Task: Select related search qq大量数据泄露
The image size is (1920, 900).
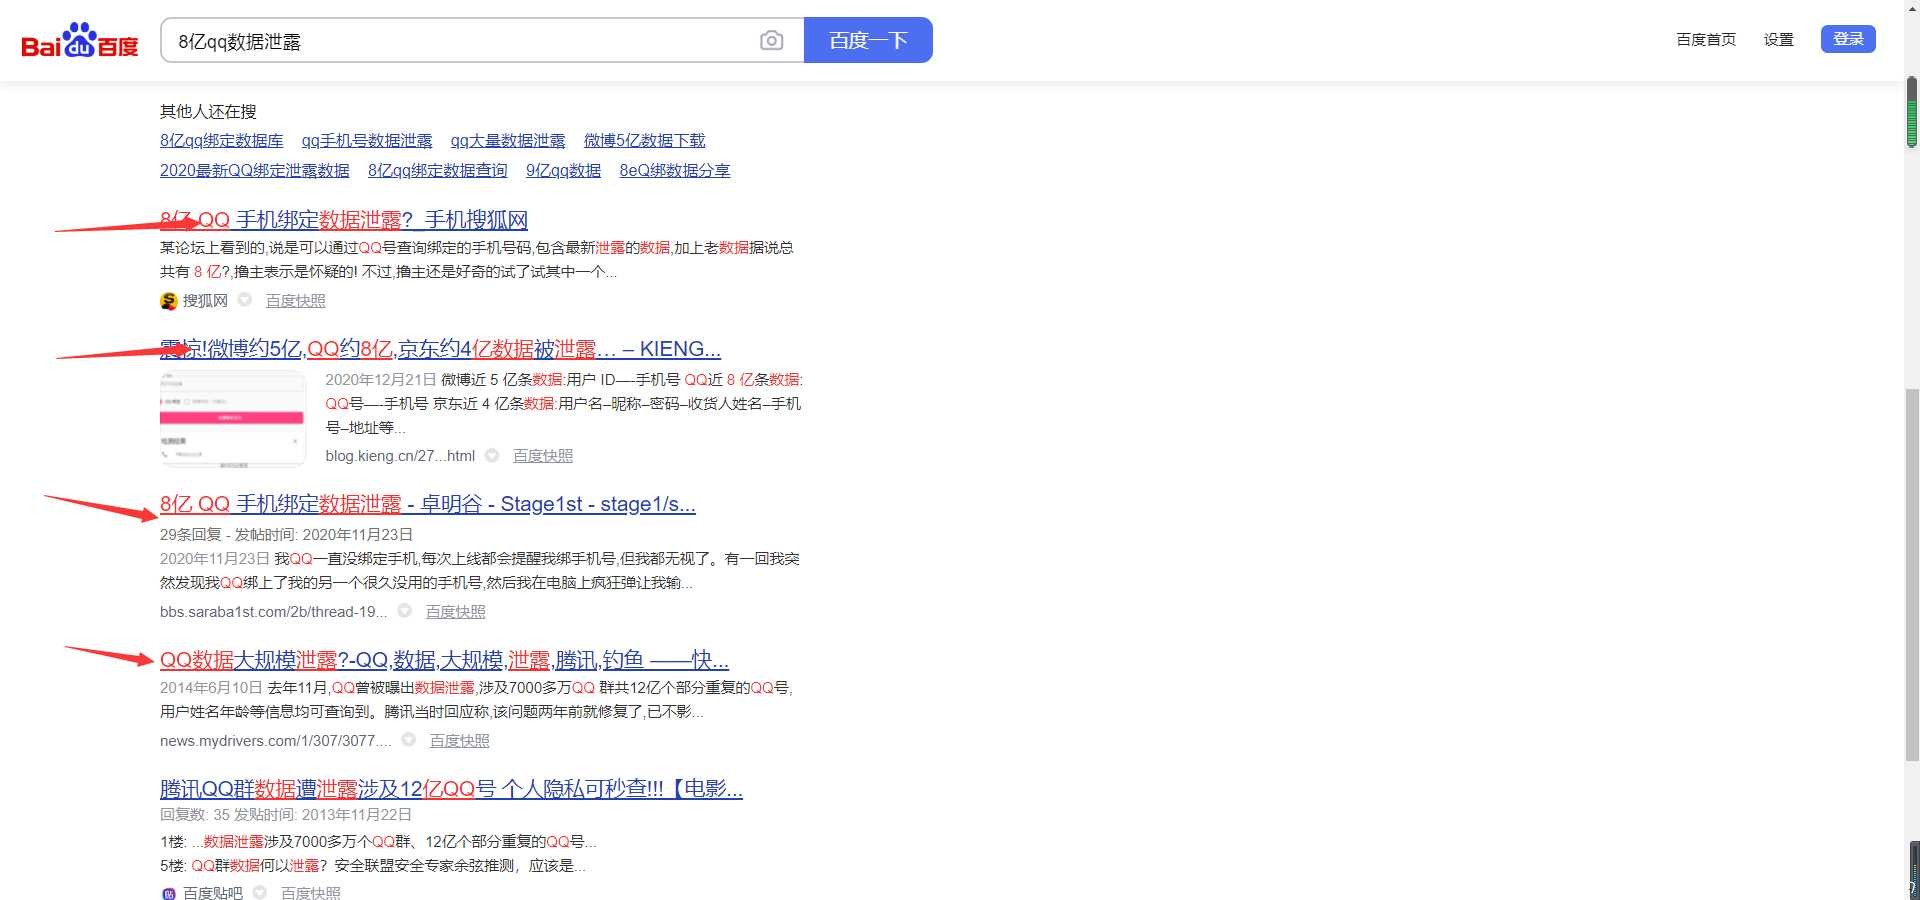Action: coord(508,141)
